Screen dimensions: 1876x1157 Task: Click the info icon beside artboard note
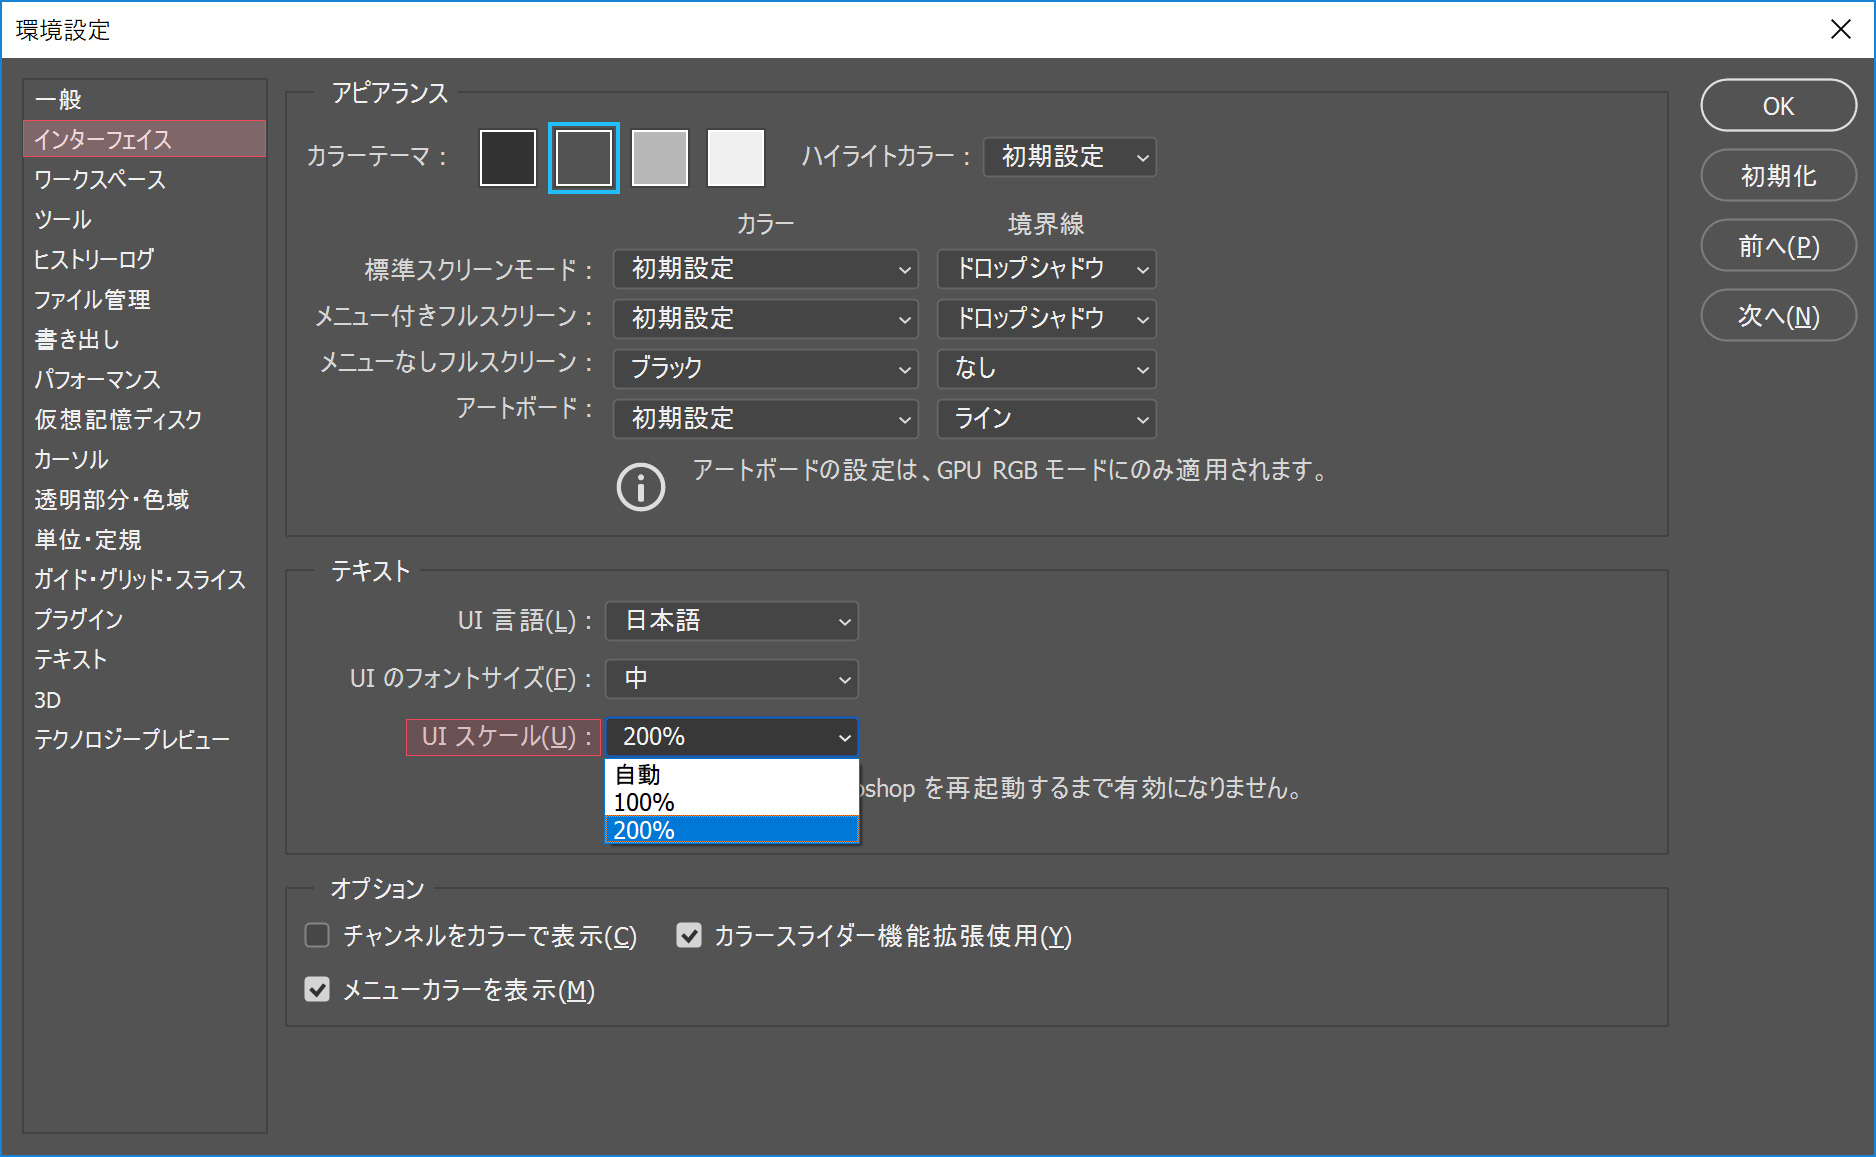click(x=640, y=487)
